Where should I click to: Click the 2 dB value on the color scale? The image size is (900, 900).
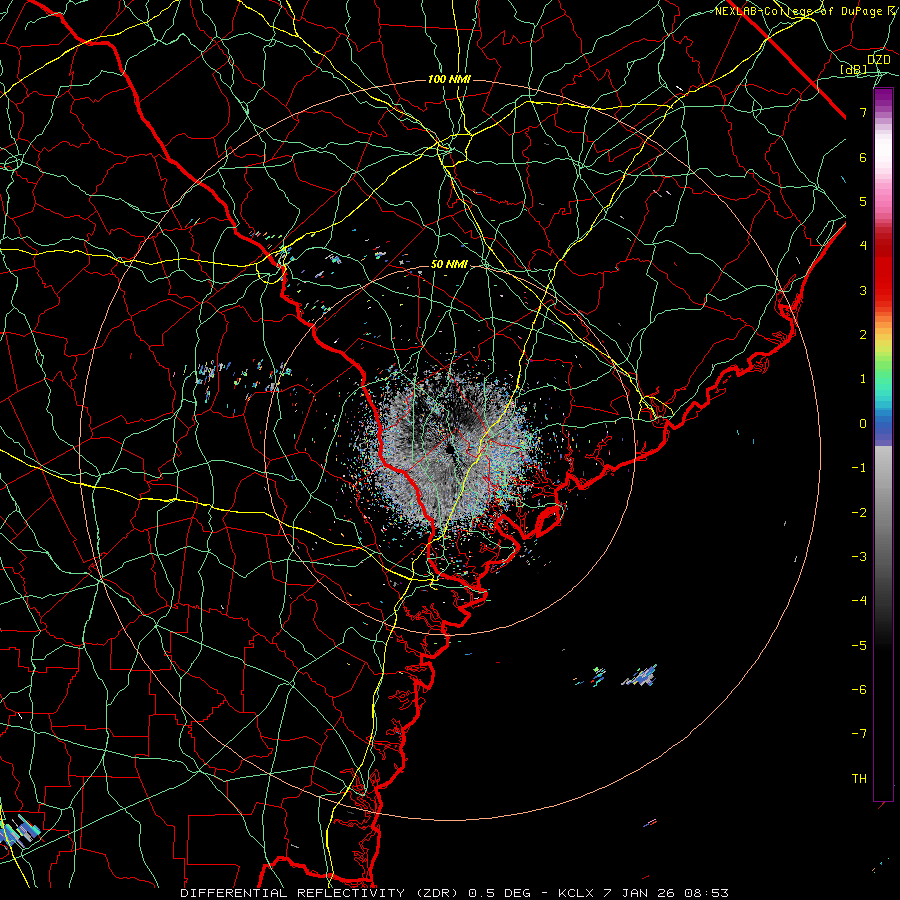863,335
